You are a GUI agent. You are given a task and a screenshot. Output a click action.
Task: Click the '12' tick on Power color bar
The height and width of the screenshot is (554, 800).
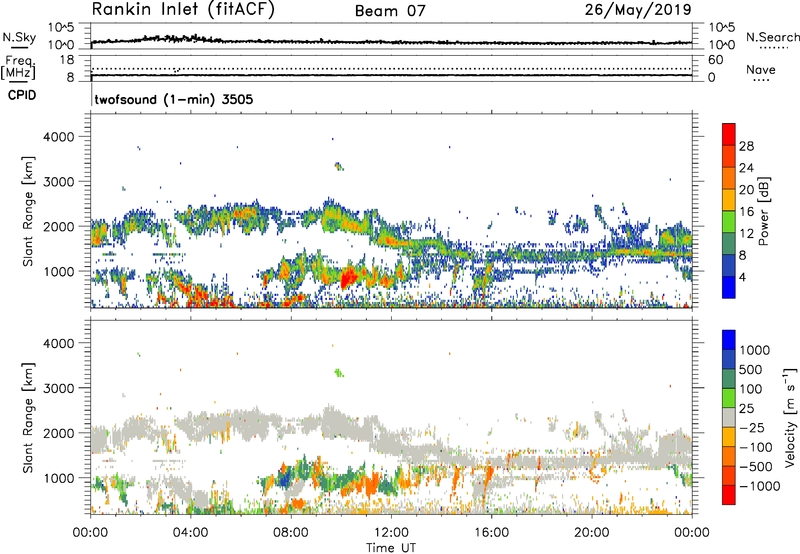point(746,234)
